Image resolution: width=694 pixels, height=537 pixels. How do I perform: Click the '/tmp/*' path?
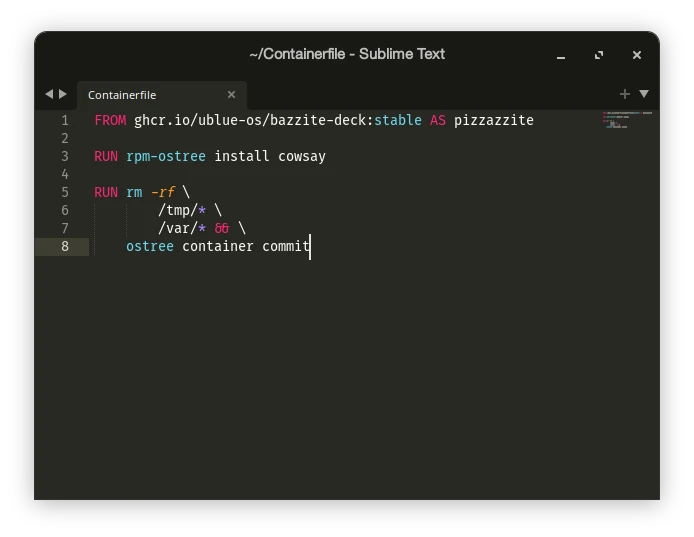click(182, 211)
